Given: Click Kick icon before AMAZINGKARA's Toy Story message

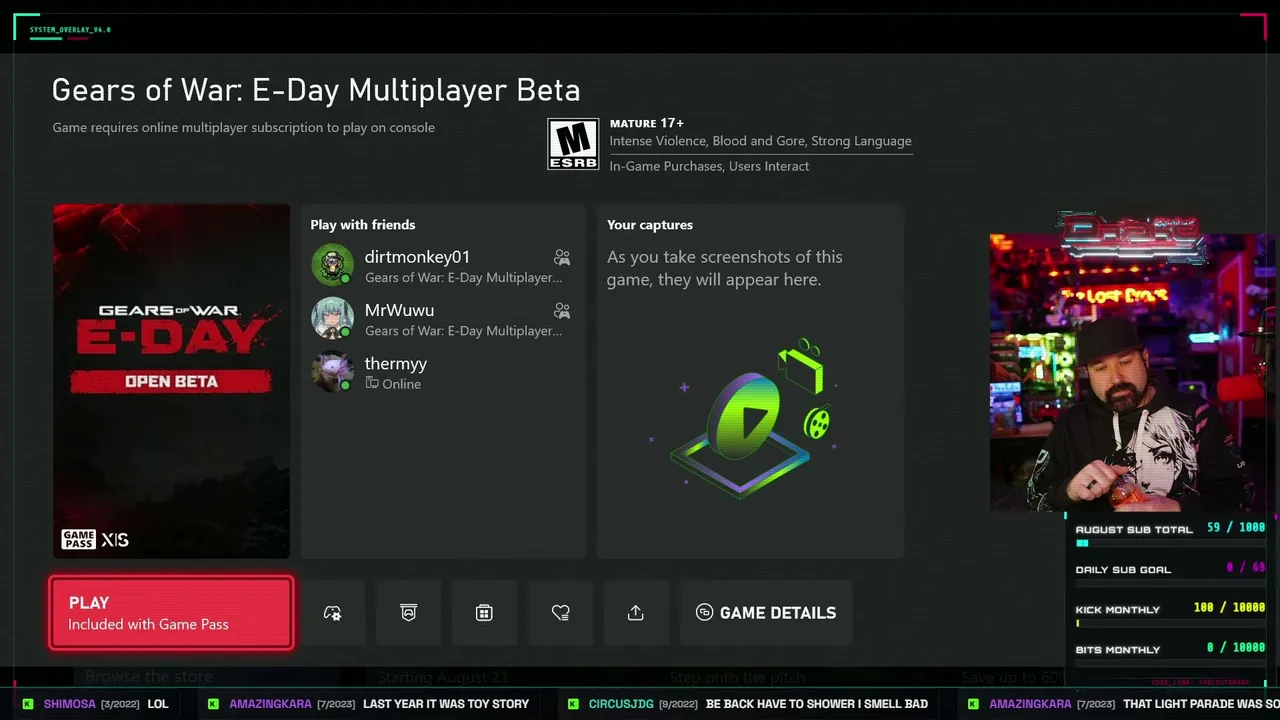Looking at the screenshot, I should [213, 704].
